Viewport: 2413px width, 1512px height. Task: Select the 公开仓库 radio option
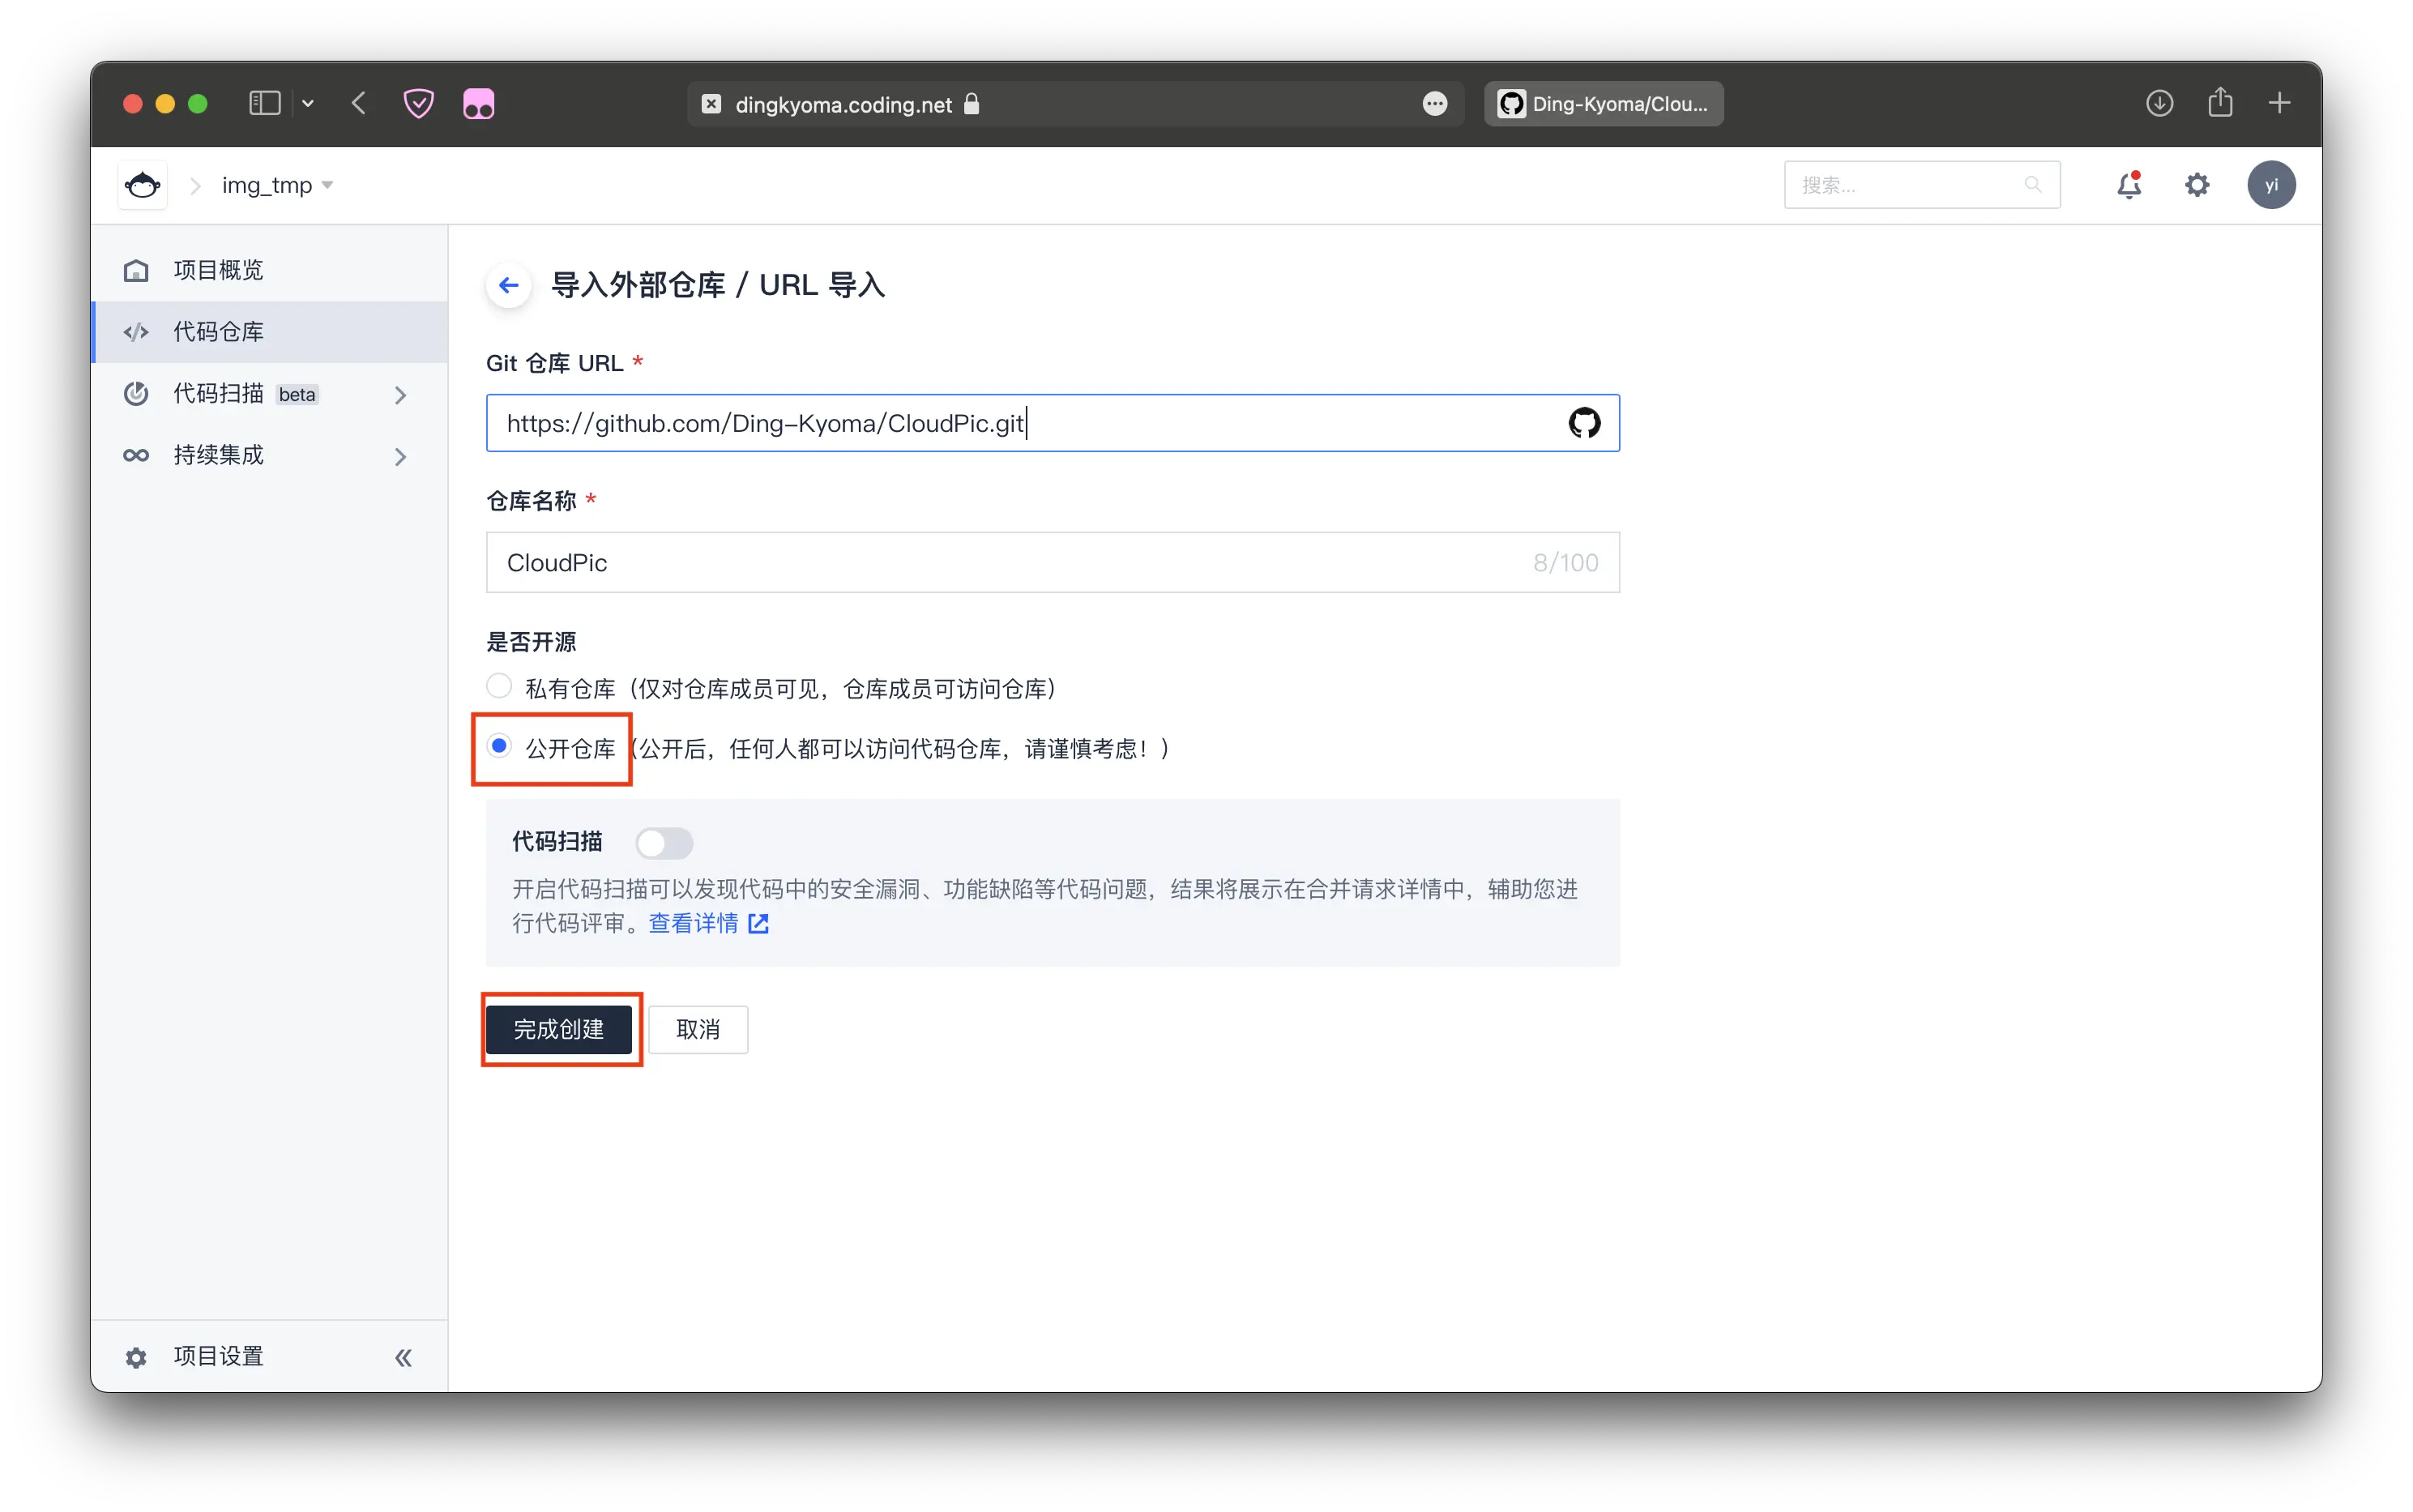point(499,746)
